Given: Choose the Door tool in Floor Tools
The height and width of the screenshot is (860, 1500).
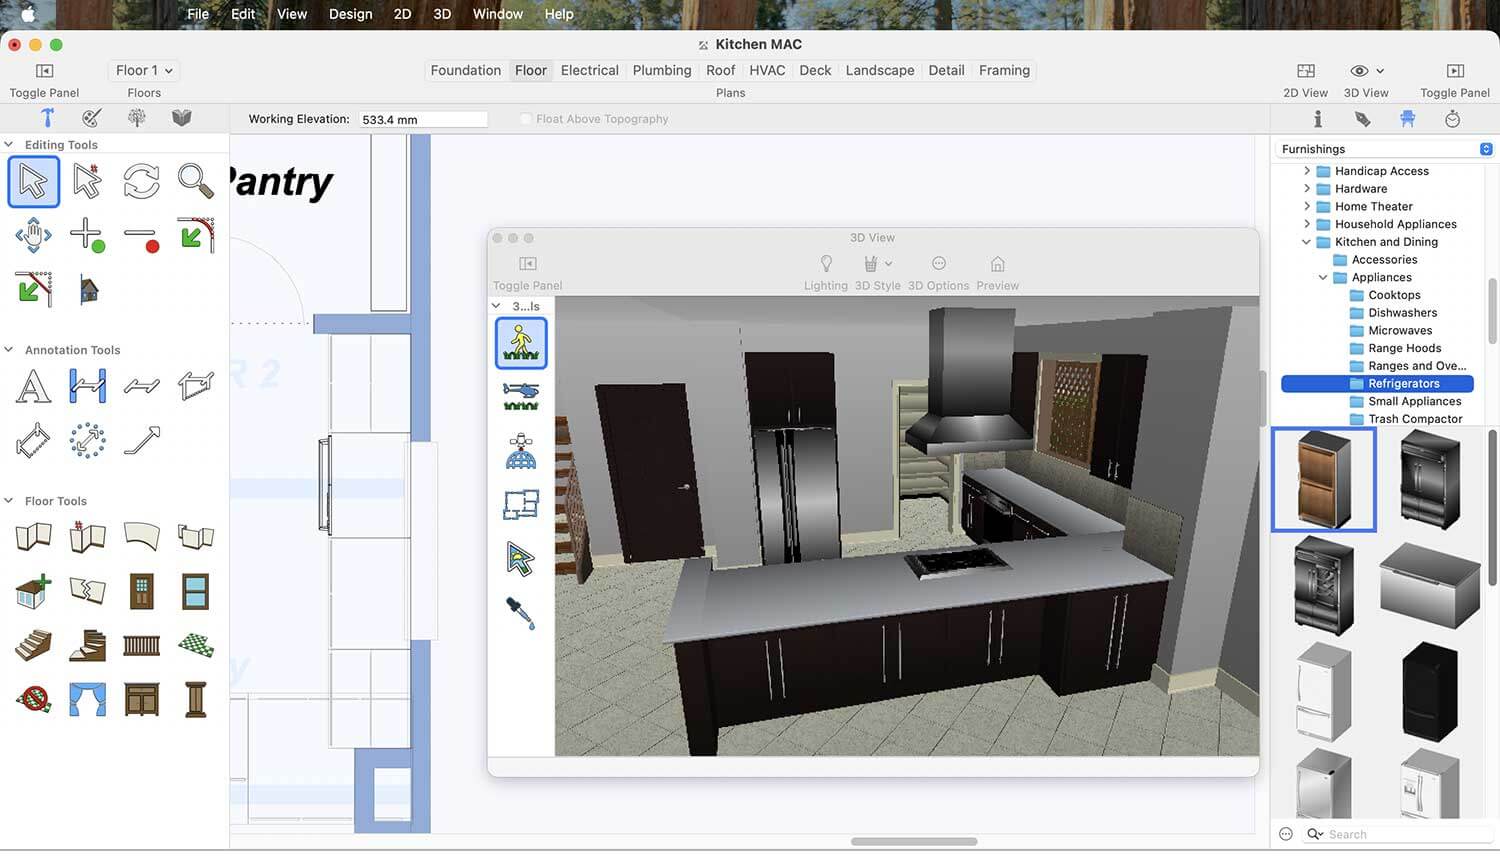Looking at the screenshot, I should tap(141, 591).
